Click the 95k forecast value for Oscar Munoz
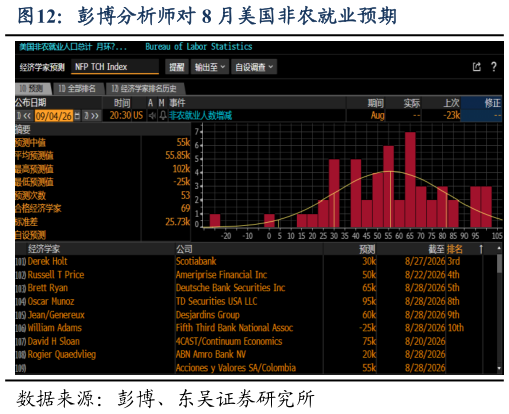 tap(369, 301)
